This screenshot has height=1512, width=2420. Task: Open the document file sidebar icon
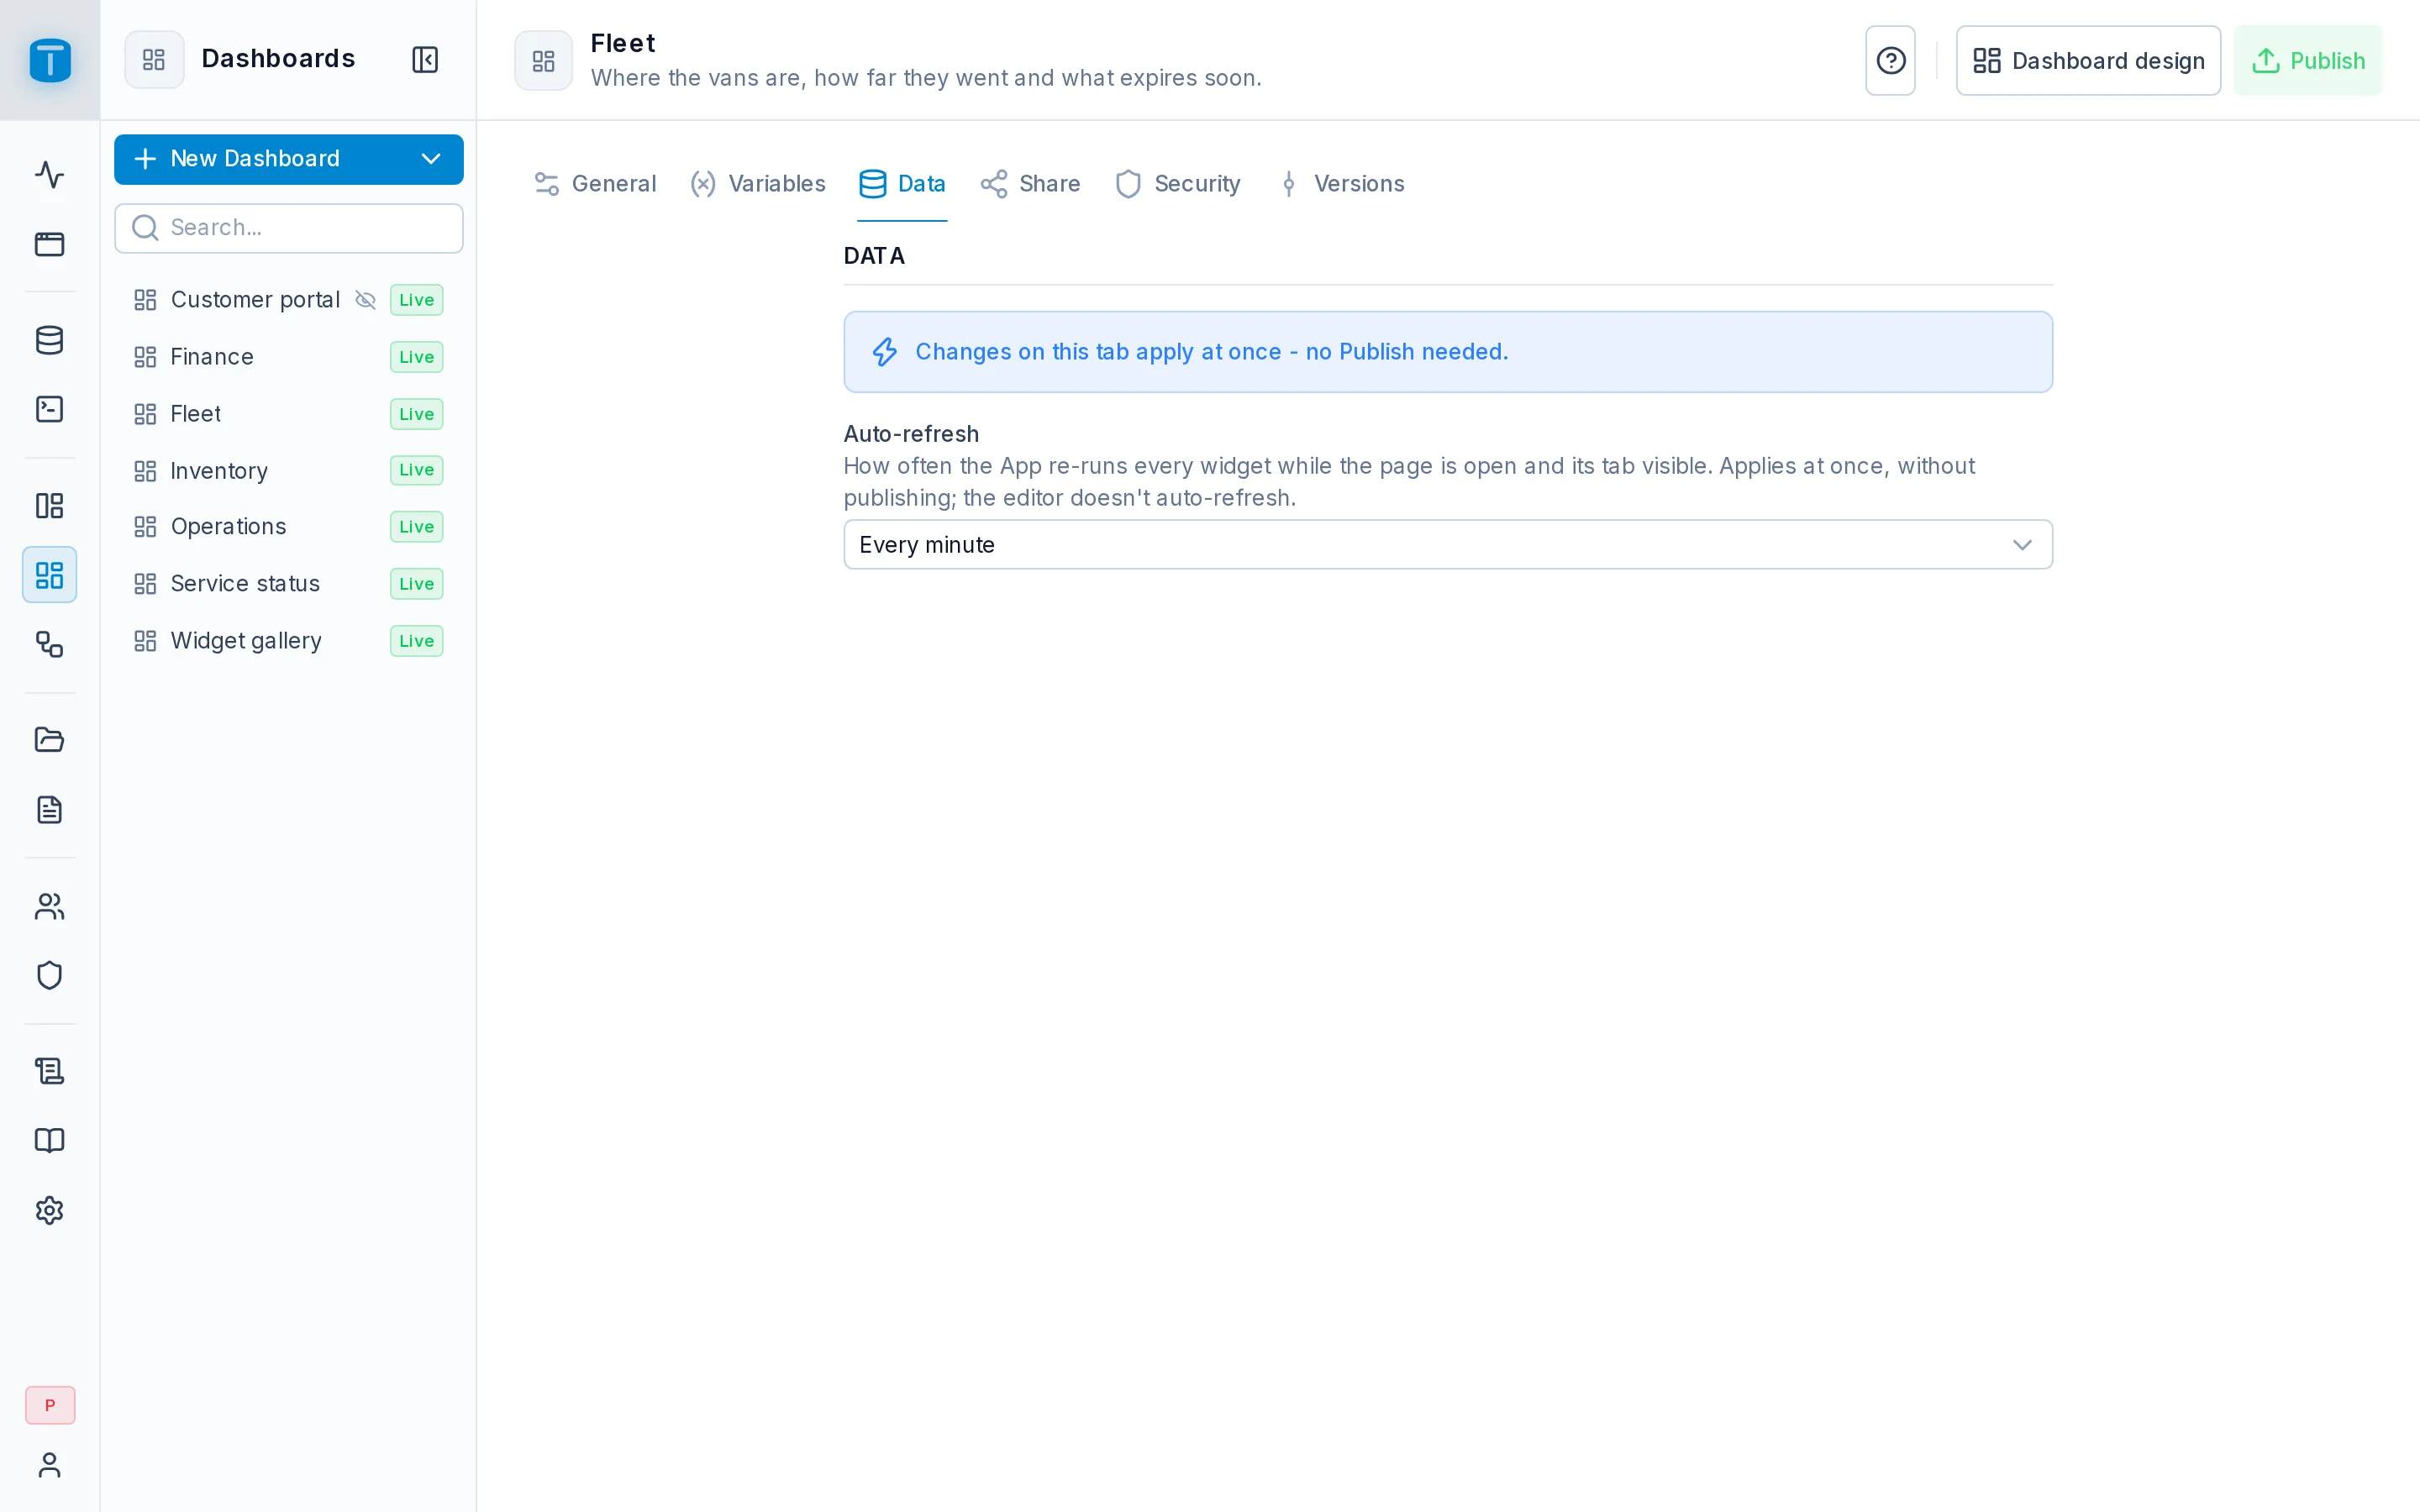(x=49, y=809)
